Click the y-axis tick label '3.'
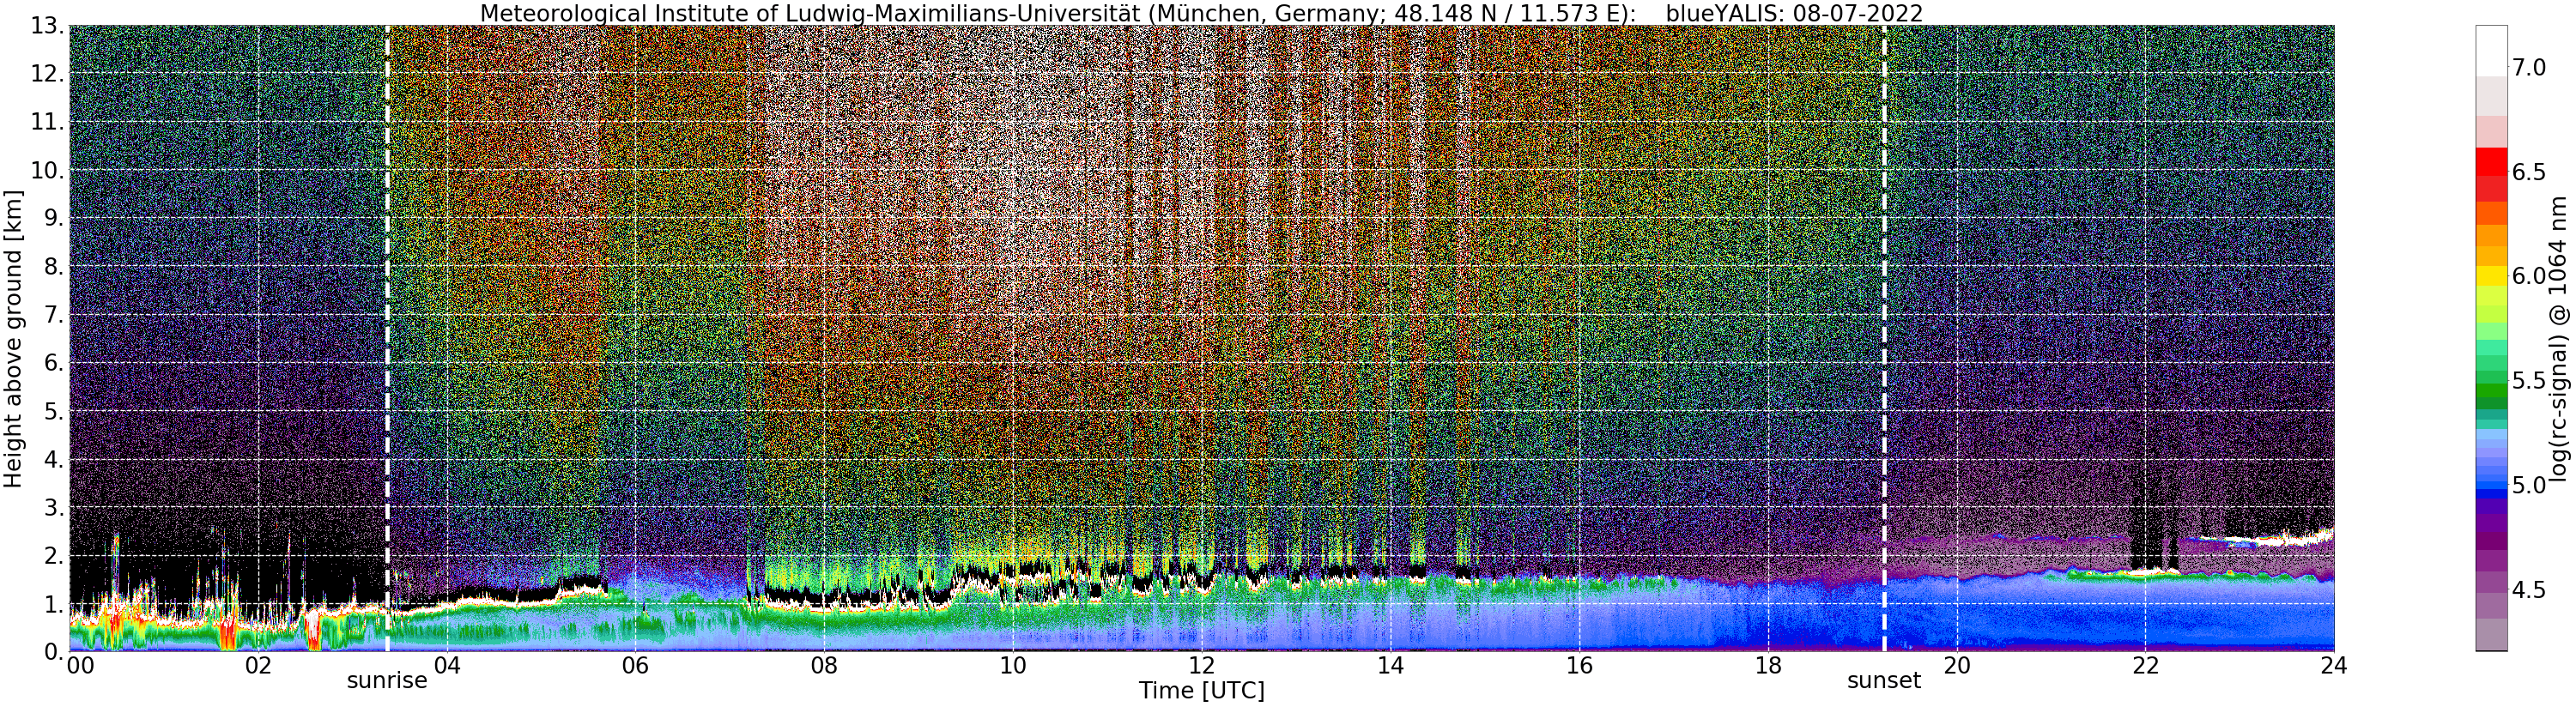2576x707 pixels. [54, 507]
